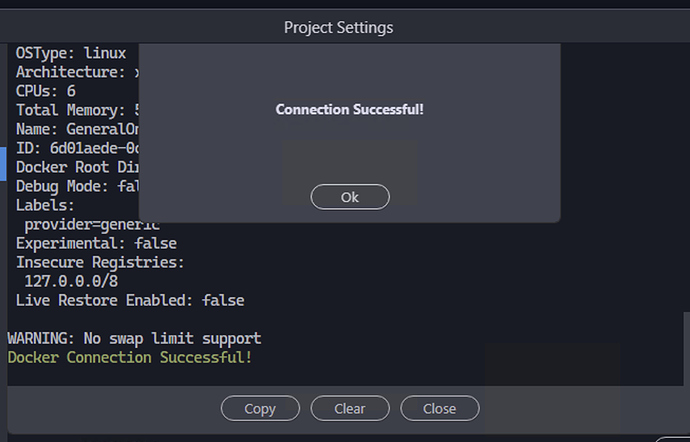Click the 127.0.0.0/8 registry entry

pyautogui.click(x=71, y=281)
